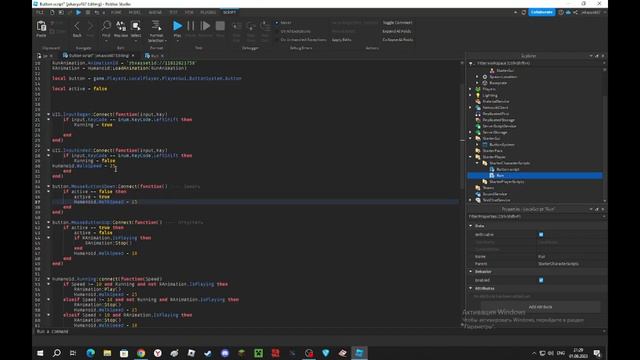
Task: Switch to the PLUGINS ribbon tab
Action: pos(208,12)
